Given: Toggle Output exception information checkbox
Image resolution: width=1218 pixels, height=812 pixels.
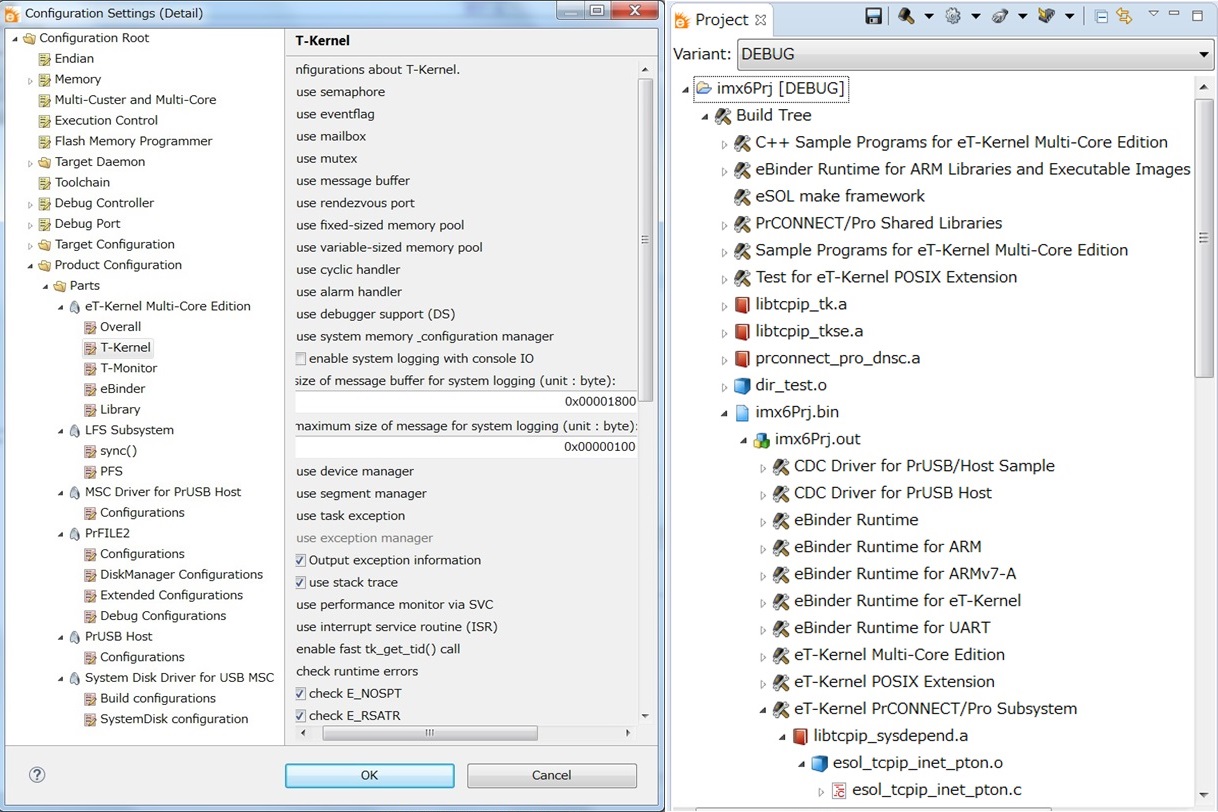Looking at the screenshot, I should click(x=301, y=561).
